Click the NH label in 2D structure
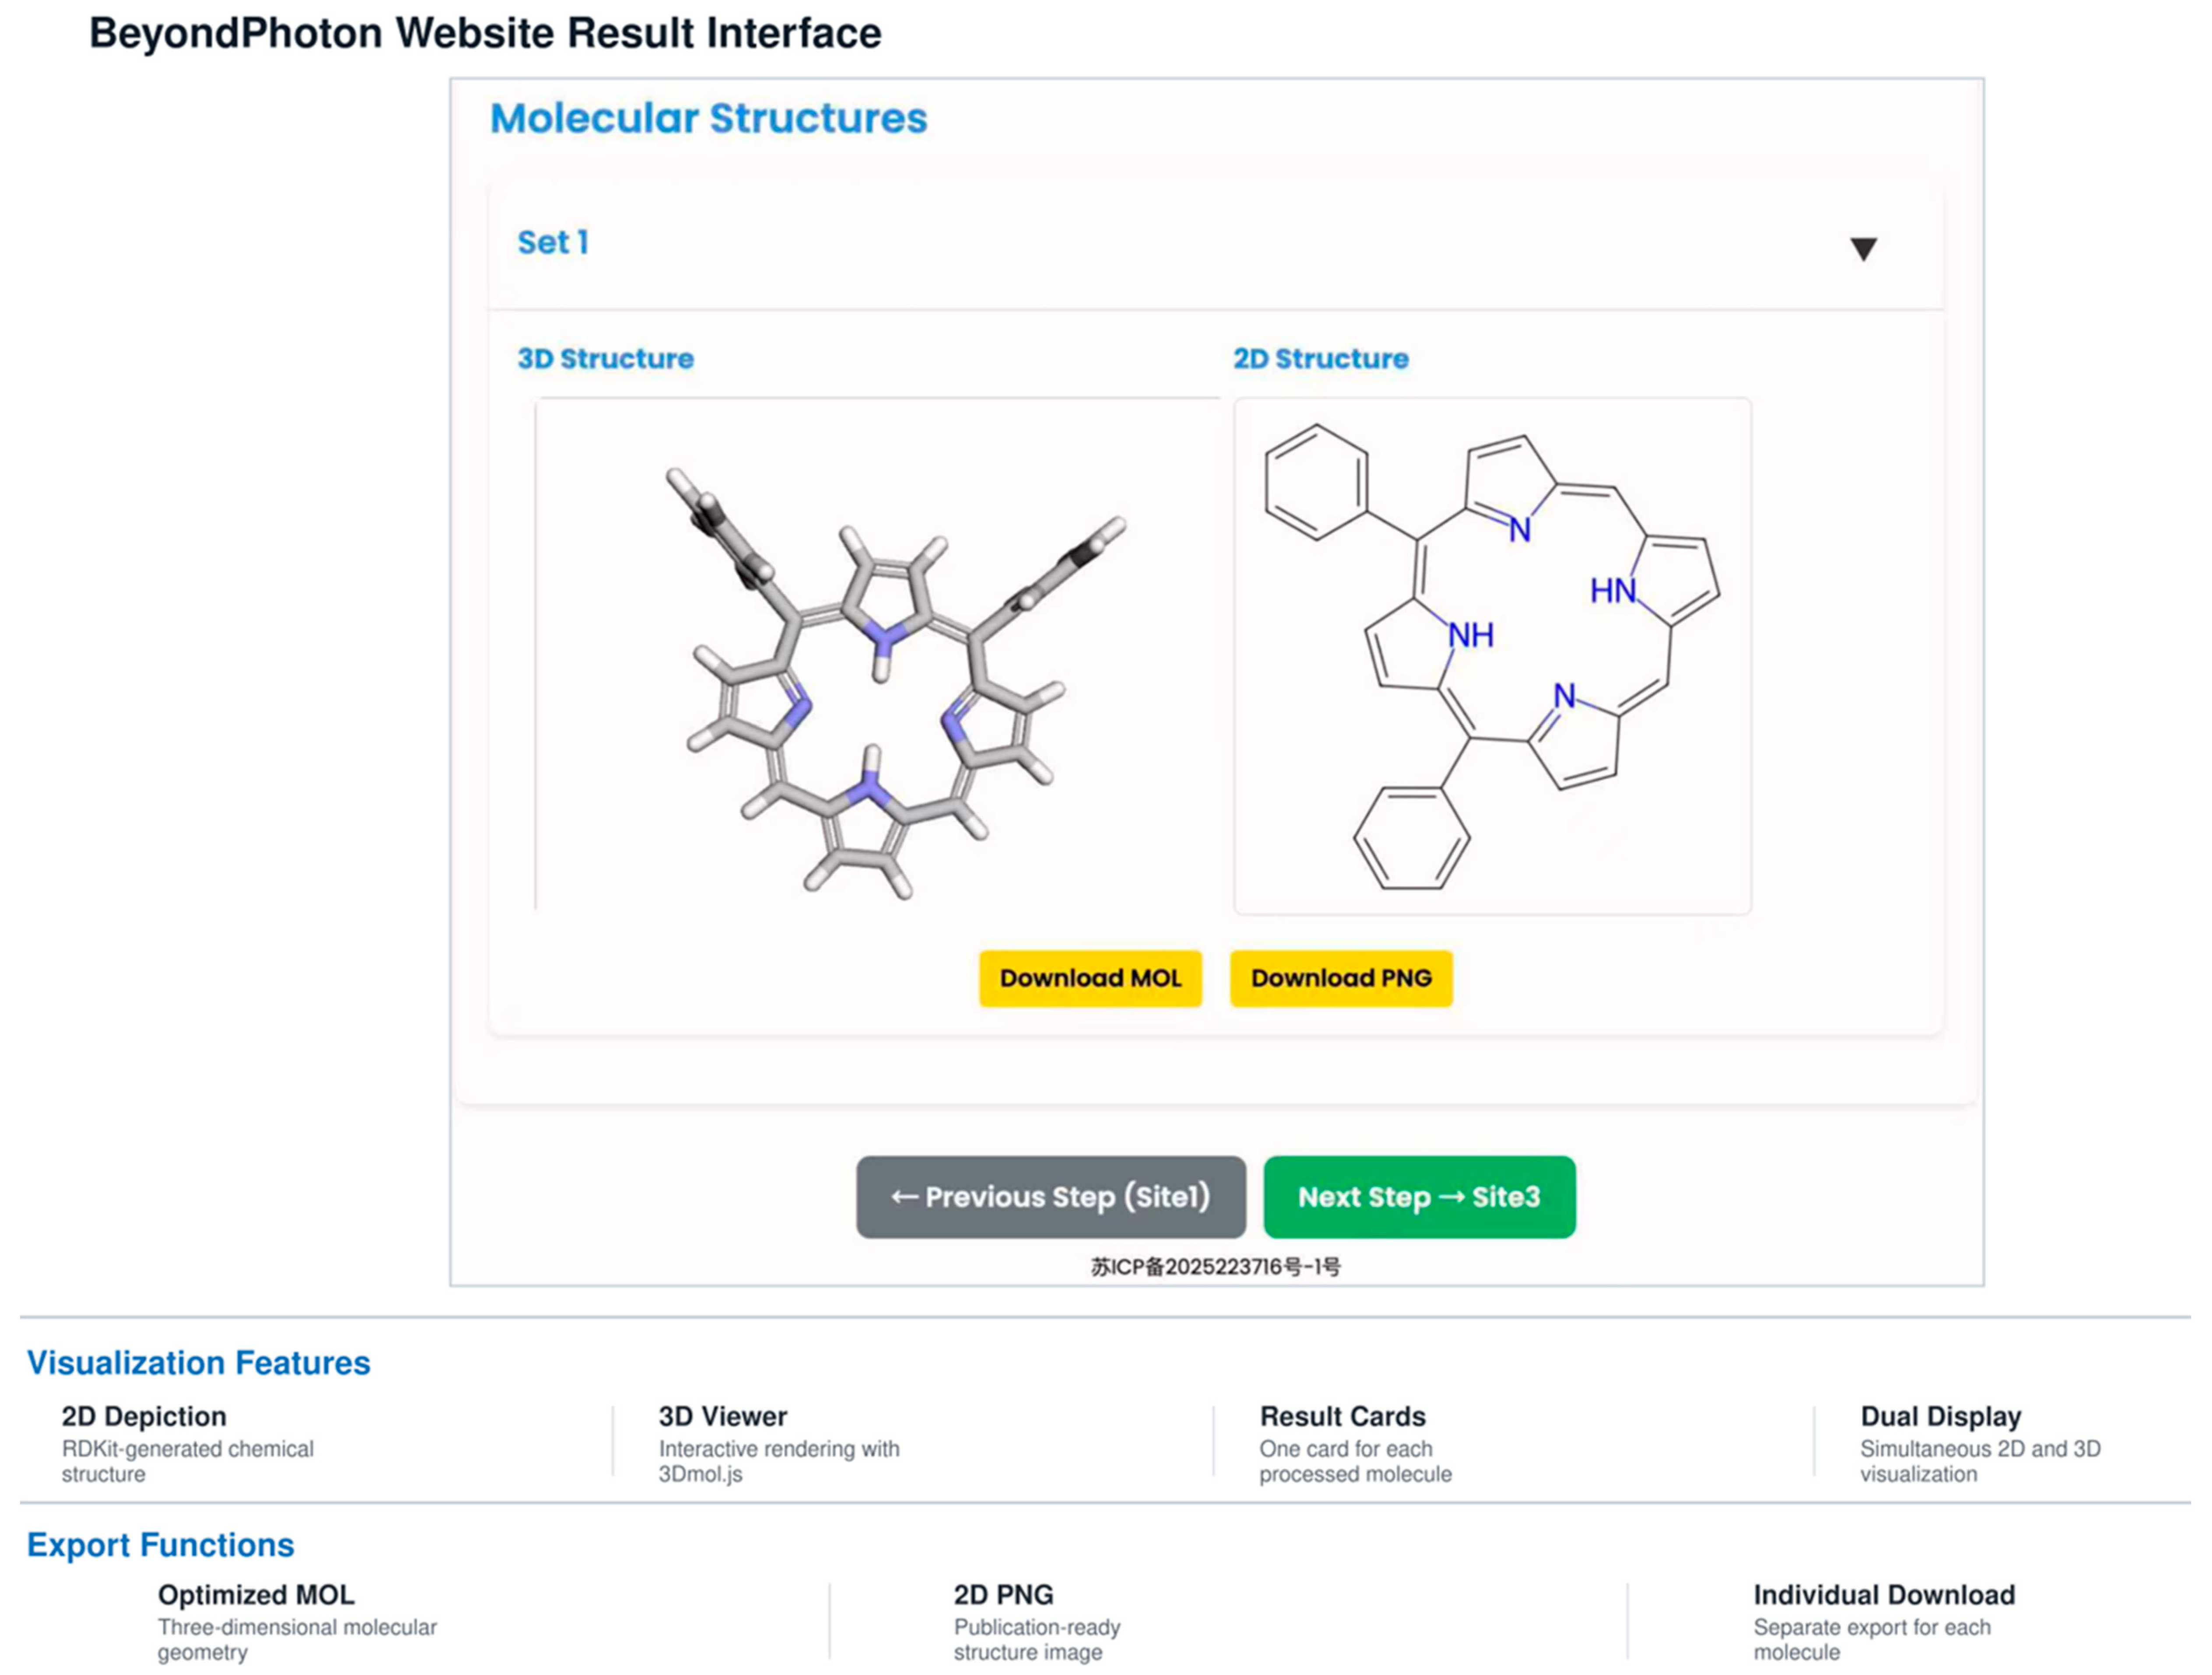 1471,635
